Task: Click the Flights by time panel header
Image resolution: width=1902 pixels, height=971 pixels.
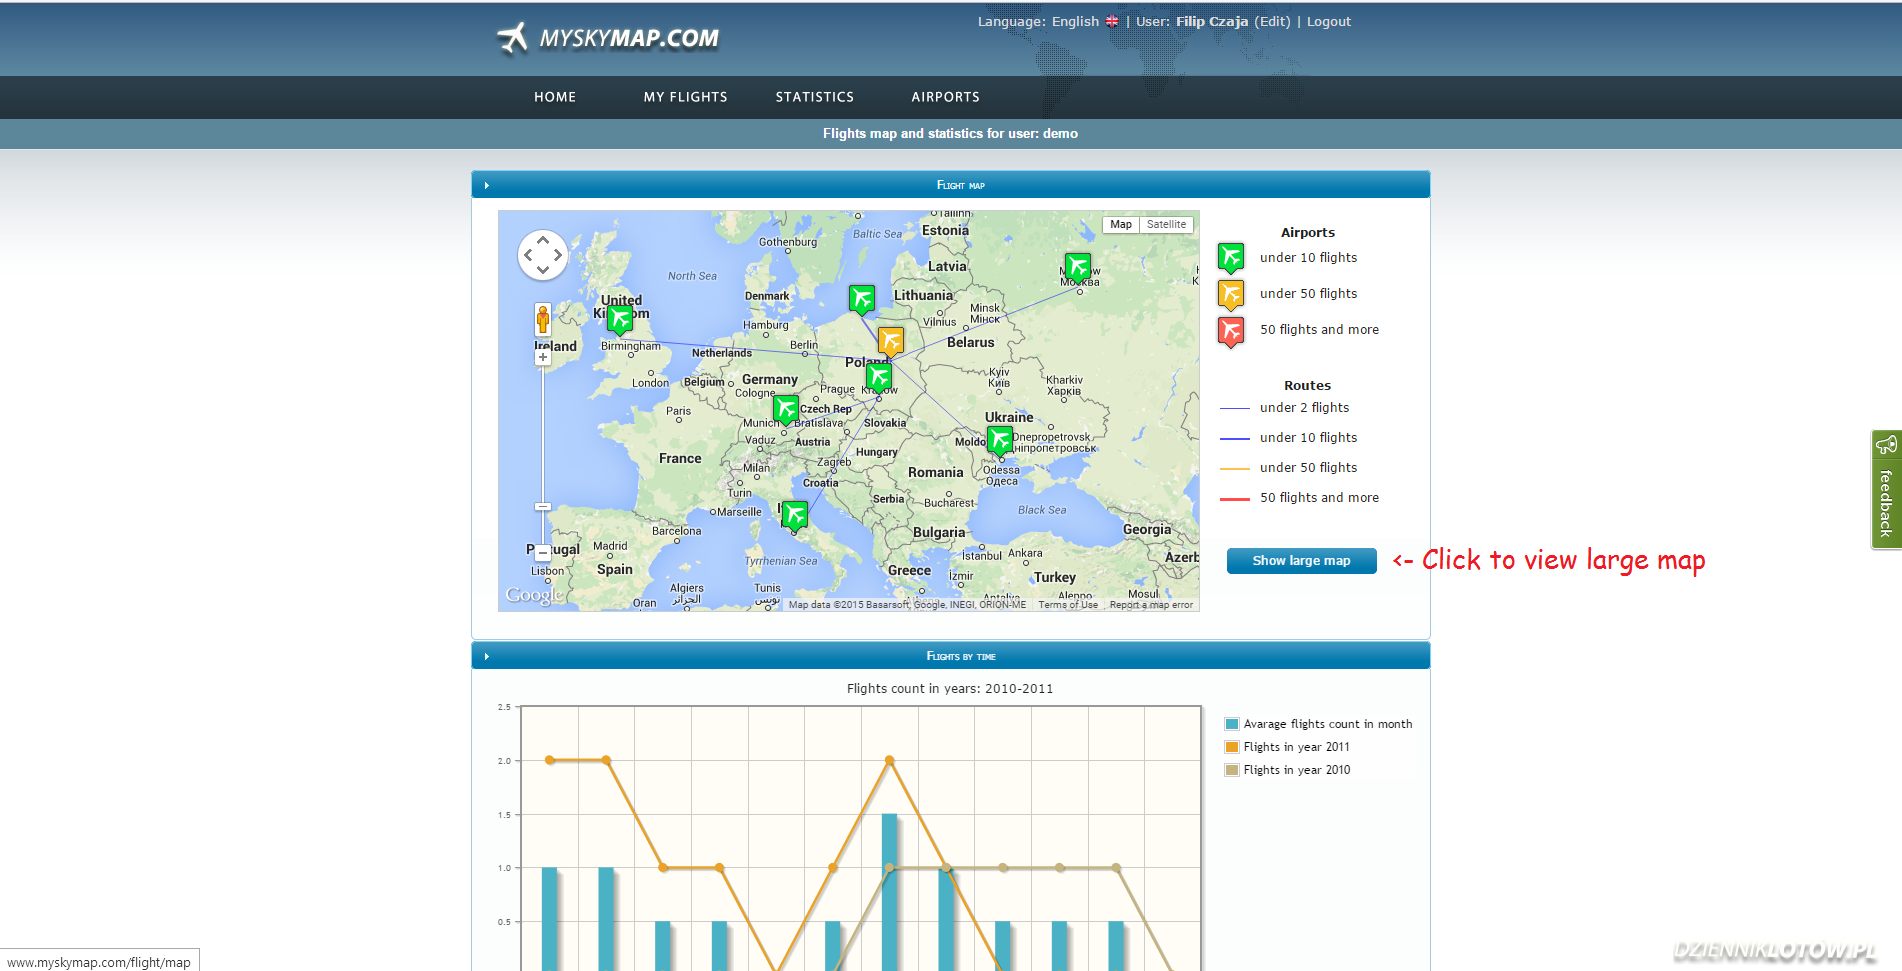Action: point(951,656)
